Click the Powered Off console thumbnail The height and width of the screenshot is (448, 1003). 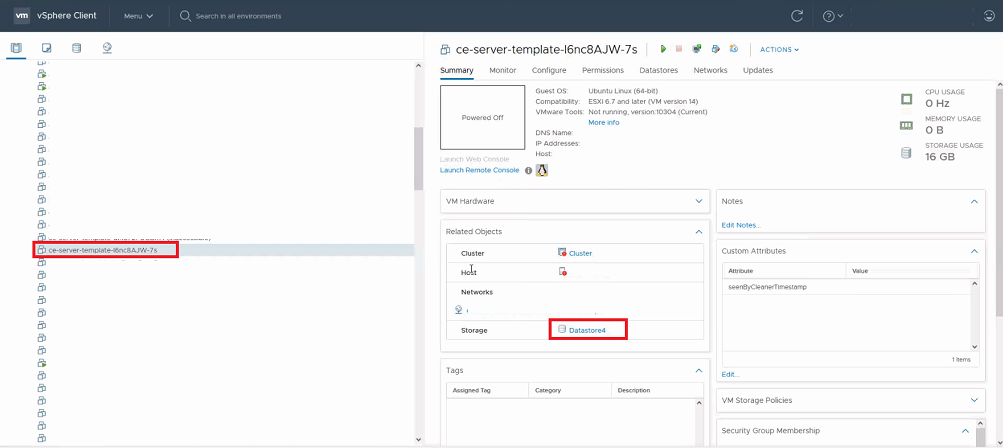coord(482,118)
